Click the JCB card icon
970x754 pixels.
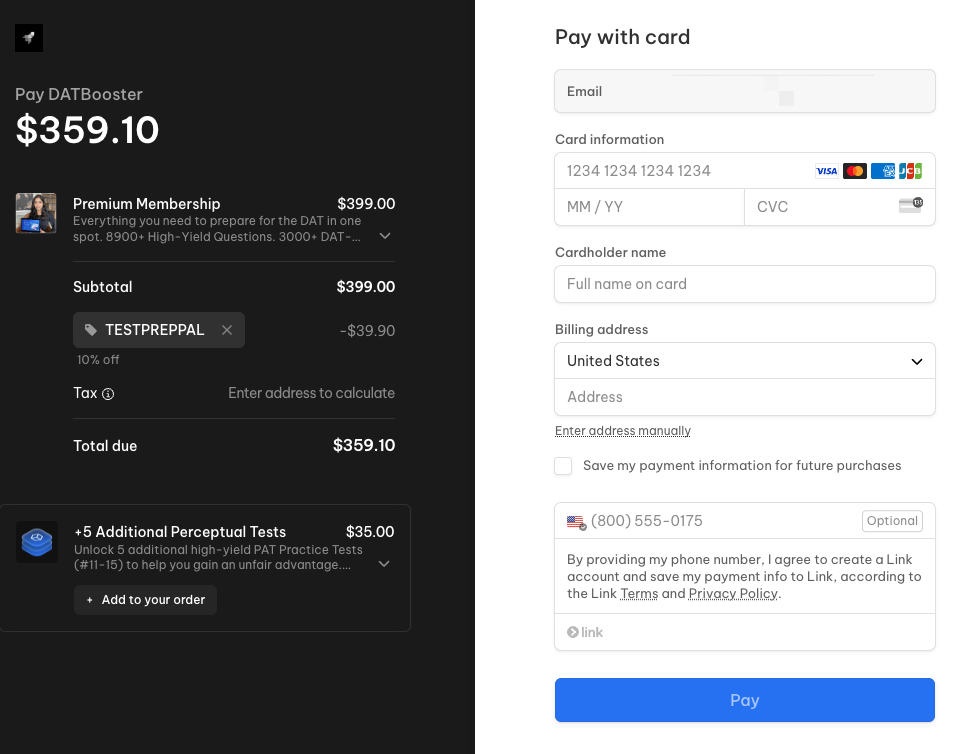(x=910, y=171)
